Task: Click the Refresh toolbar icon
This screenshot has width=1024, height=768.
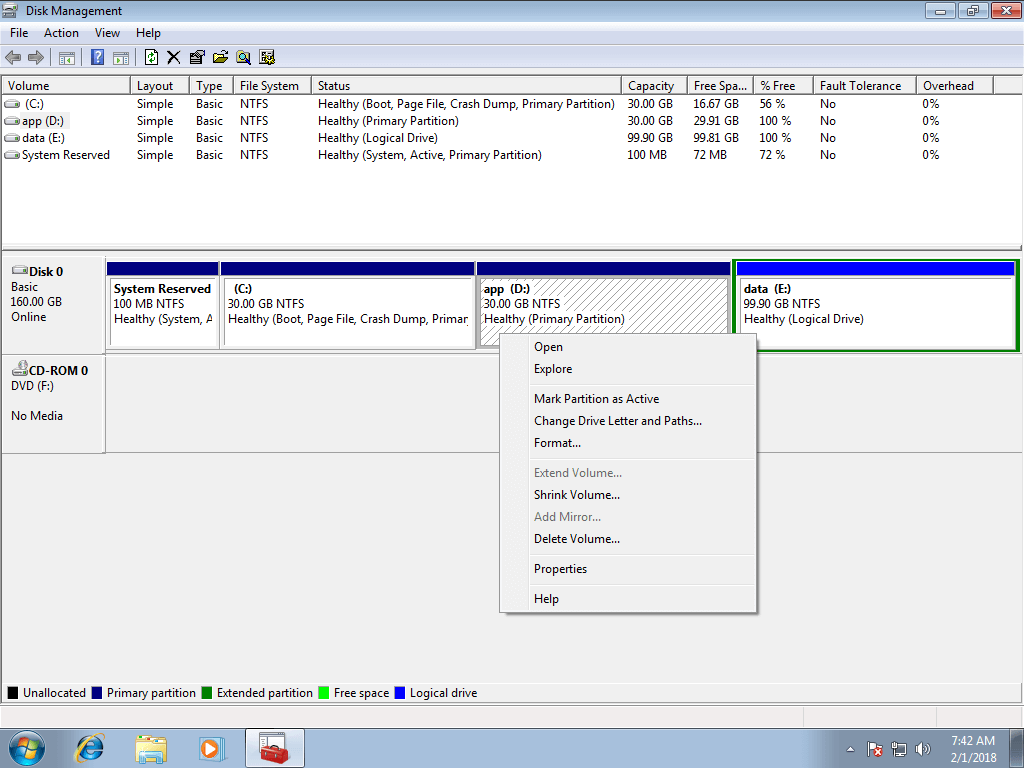Action: pyautogui.click(x=151, y=57)
